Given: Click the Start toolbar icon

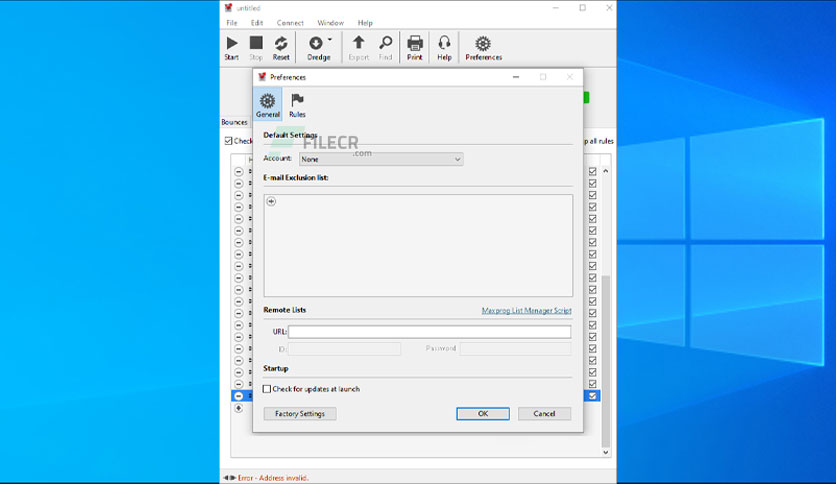Looking at the screenshot, I should 231,47.
